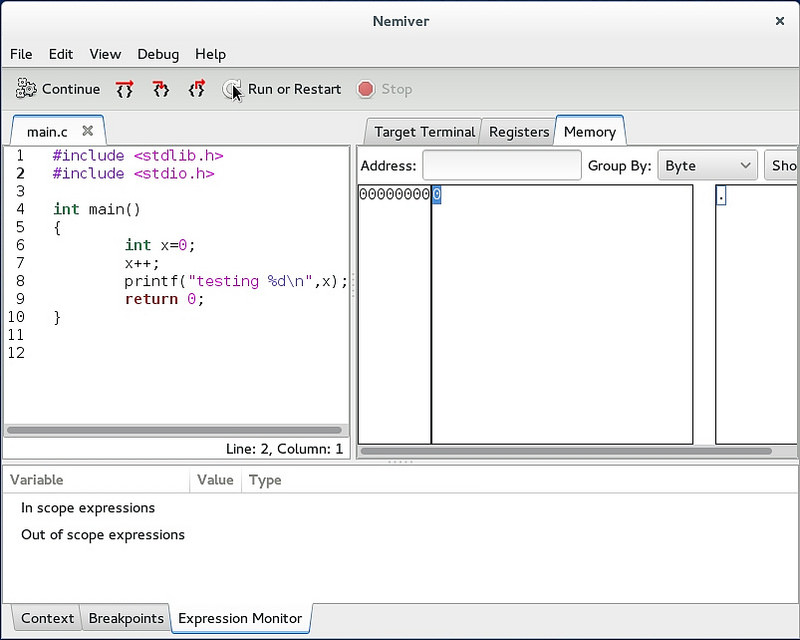Click the Step Out icon
This screenshot has width=800, height=640.
[197, 89]
